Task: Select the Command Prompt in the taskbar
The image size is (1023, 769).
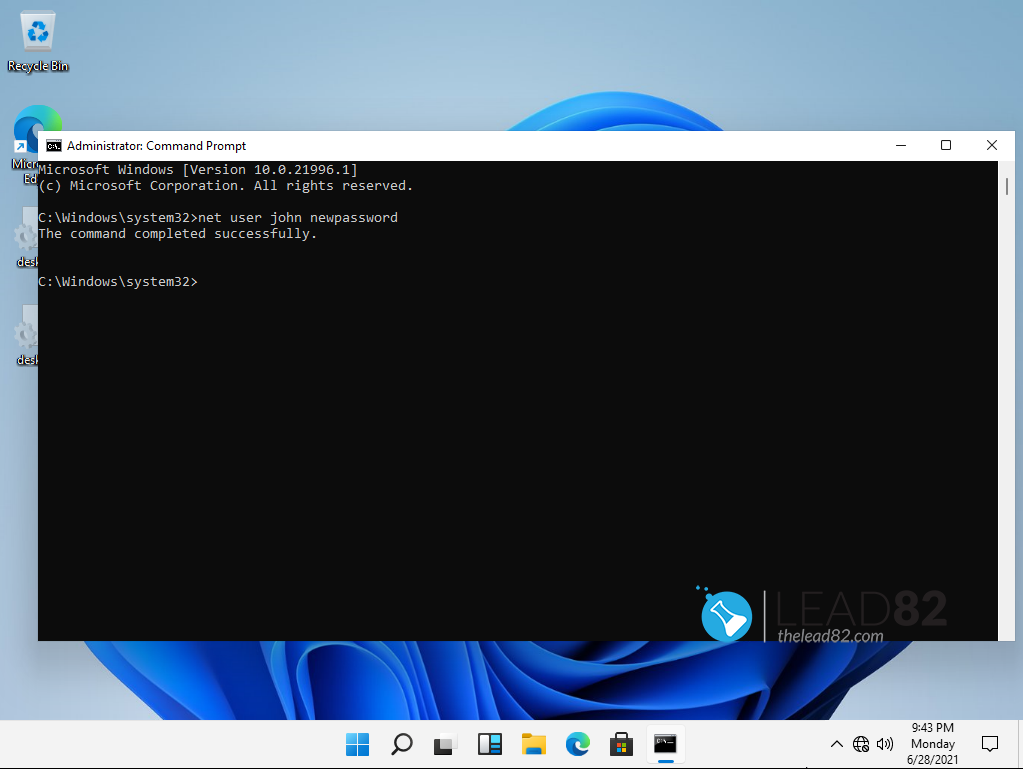Action: click(665, 744)
